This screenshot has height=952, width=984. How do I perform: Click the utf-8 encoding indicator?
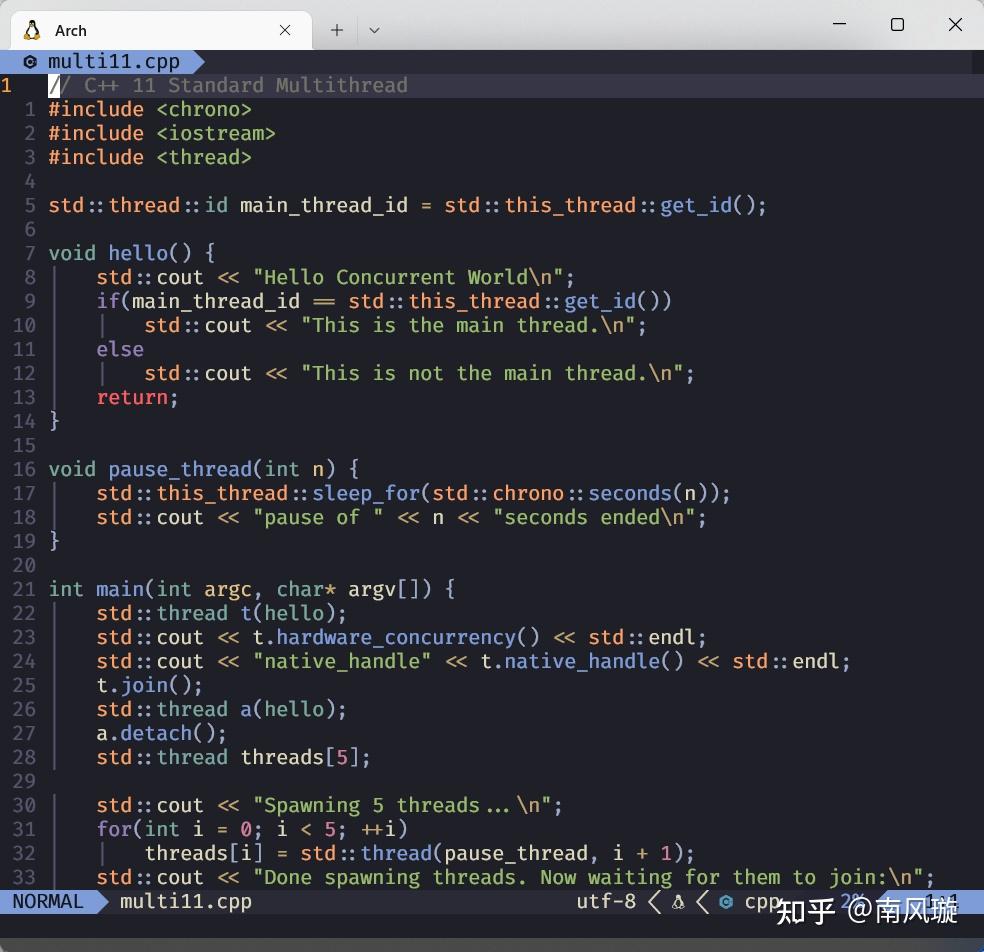[x=605, y=901]
